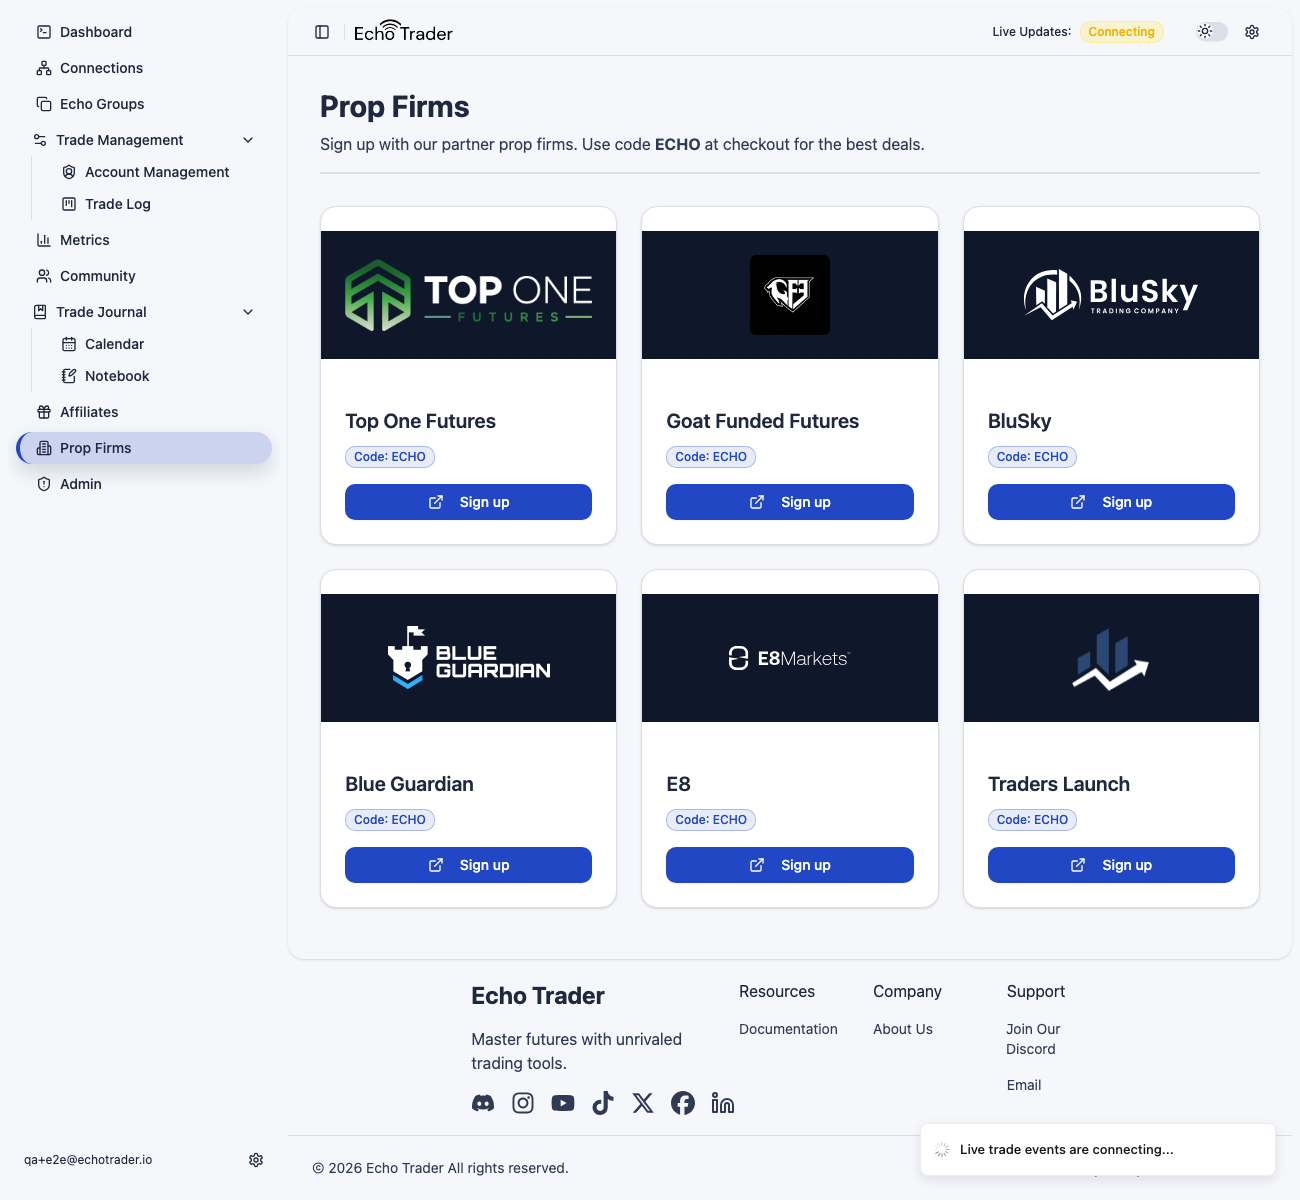Open YouTube icon in footer

[x=563, y=1103]
